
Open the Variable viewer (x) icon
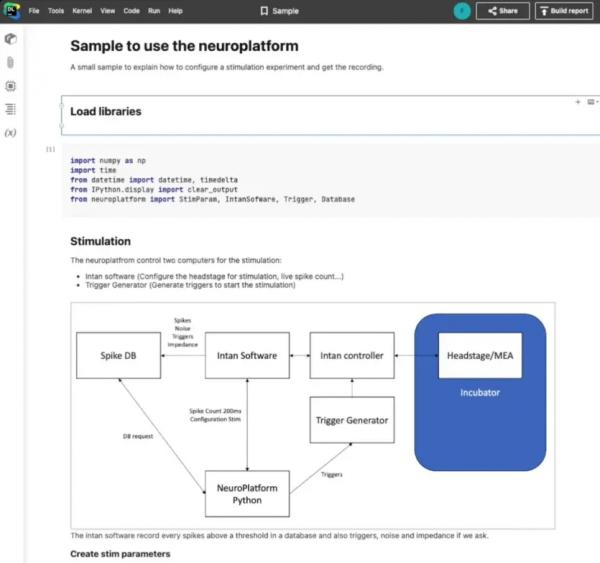pyautogui.click(x=10, y=133)
